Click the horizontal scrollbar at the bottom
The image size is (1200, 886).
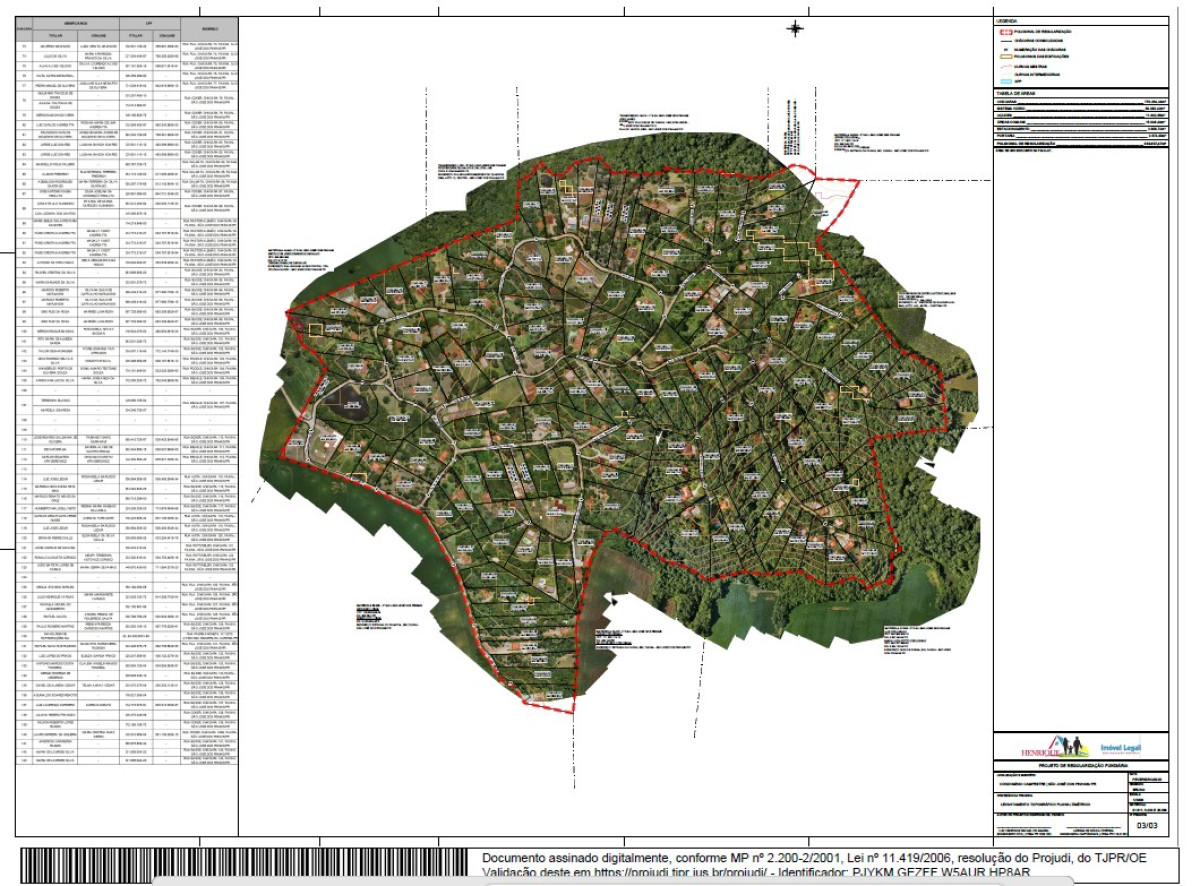pos(613,882)
